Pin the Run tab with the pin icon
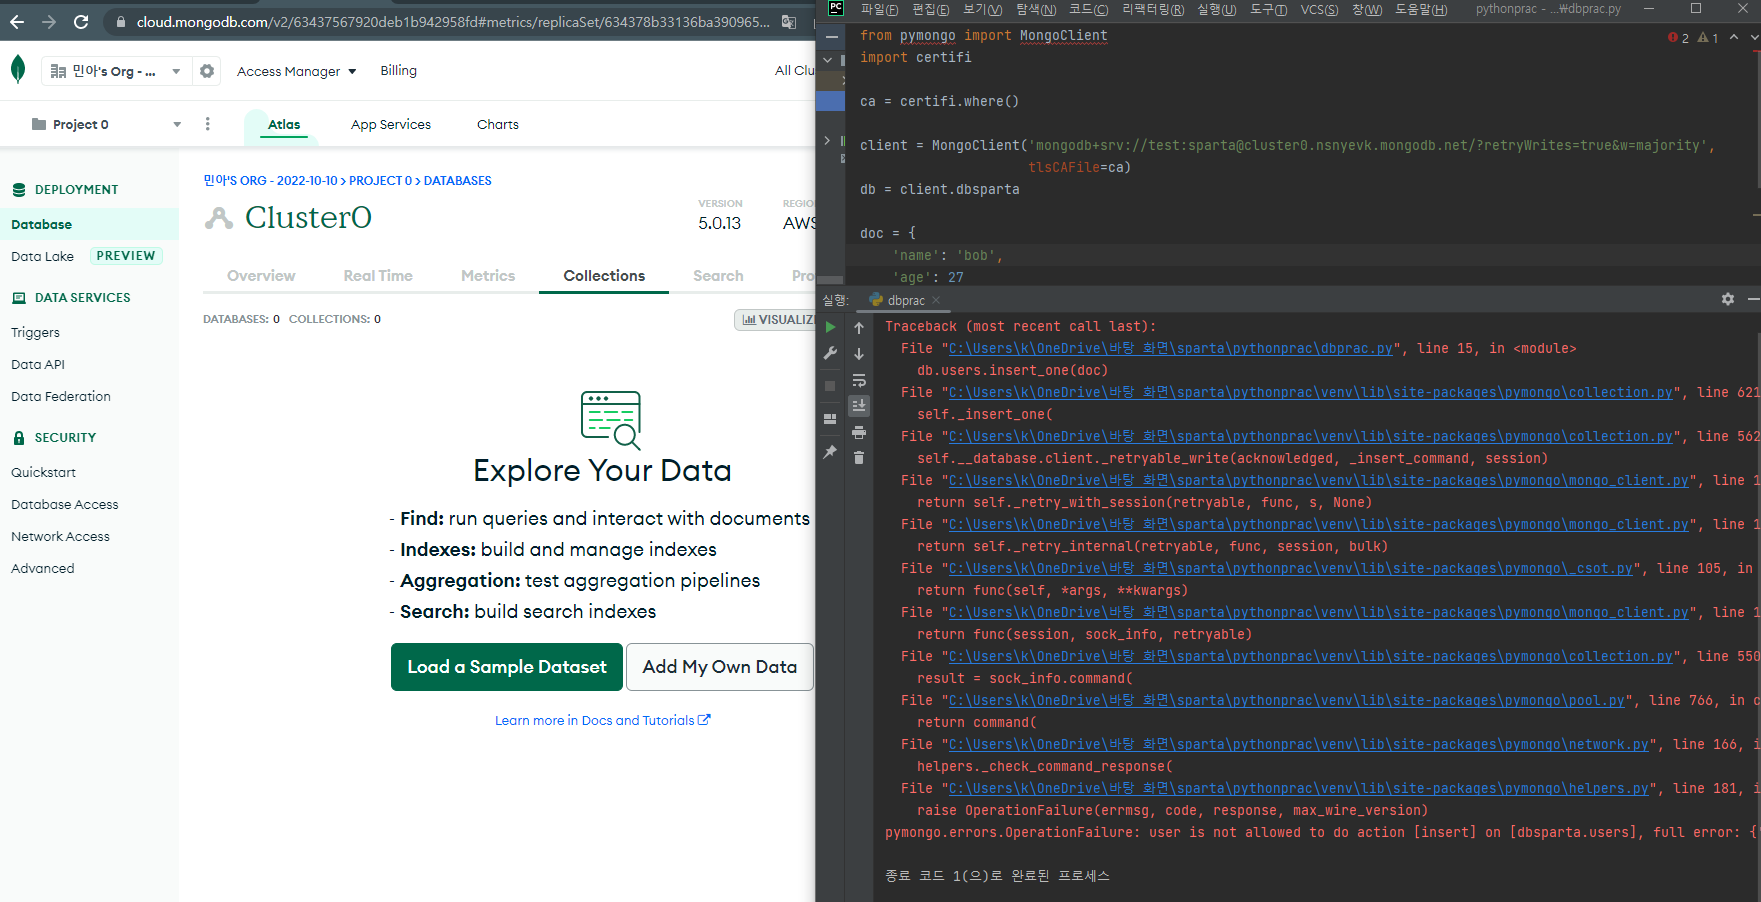Image resolution: width=1761 pixels, height=902 pixels. (x=830, y=452)
